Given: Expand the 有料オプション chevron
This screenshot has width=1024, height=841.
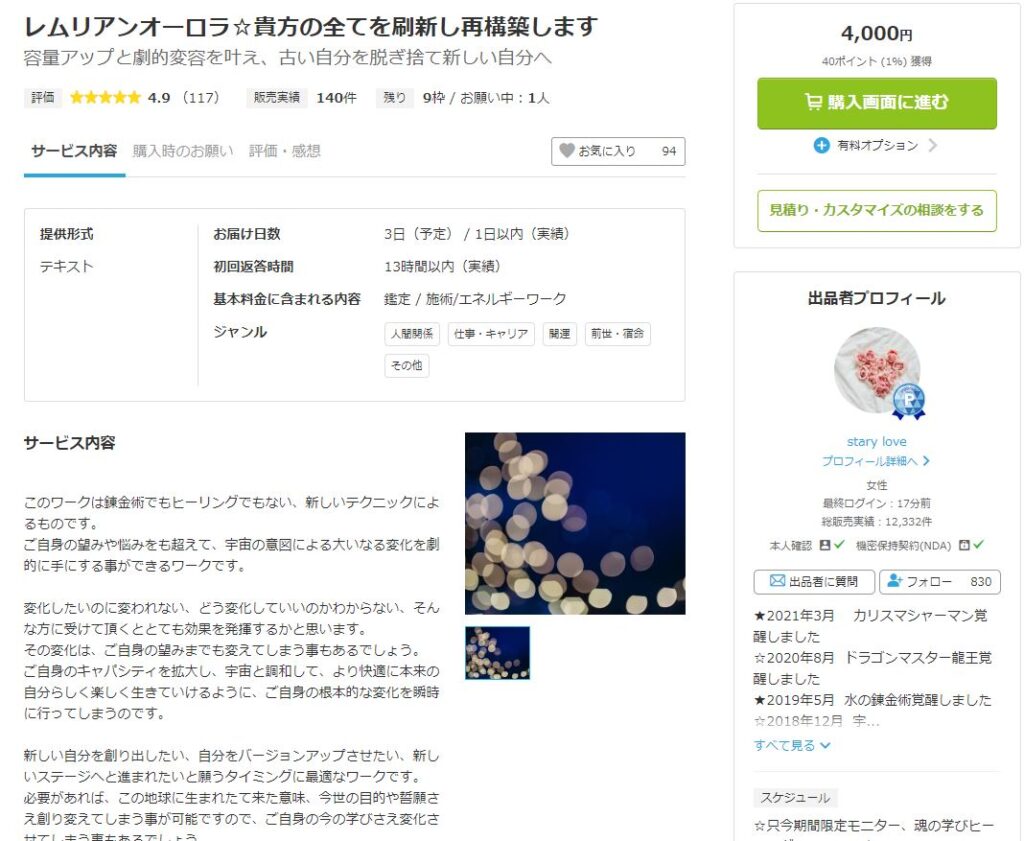Looking at the screenshot, I should pos(933,145).
